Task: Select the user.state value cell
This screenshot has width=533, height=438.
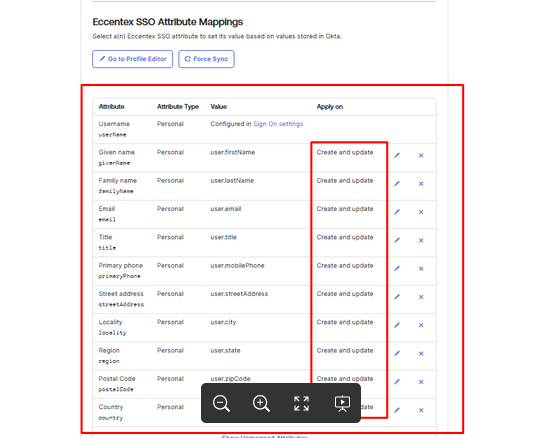Action: [x=225, y=350]
